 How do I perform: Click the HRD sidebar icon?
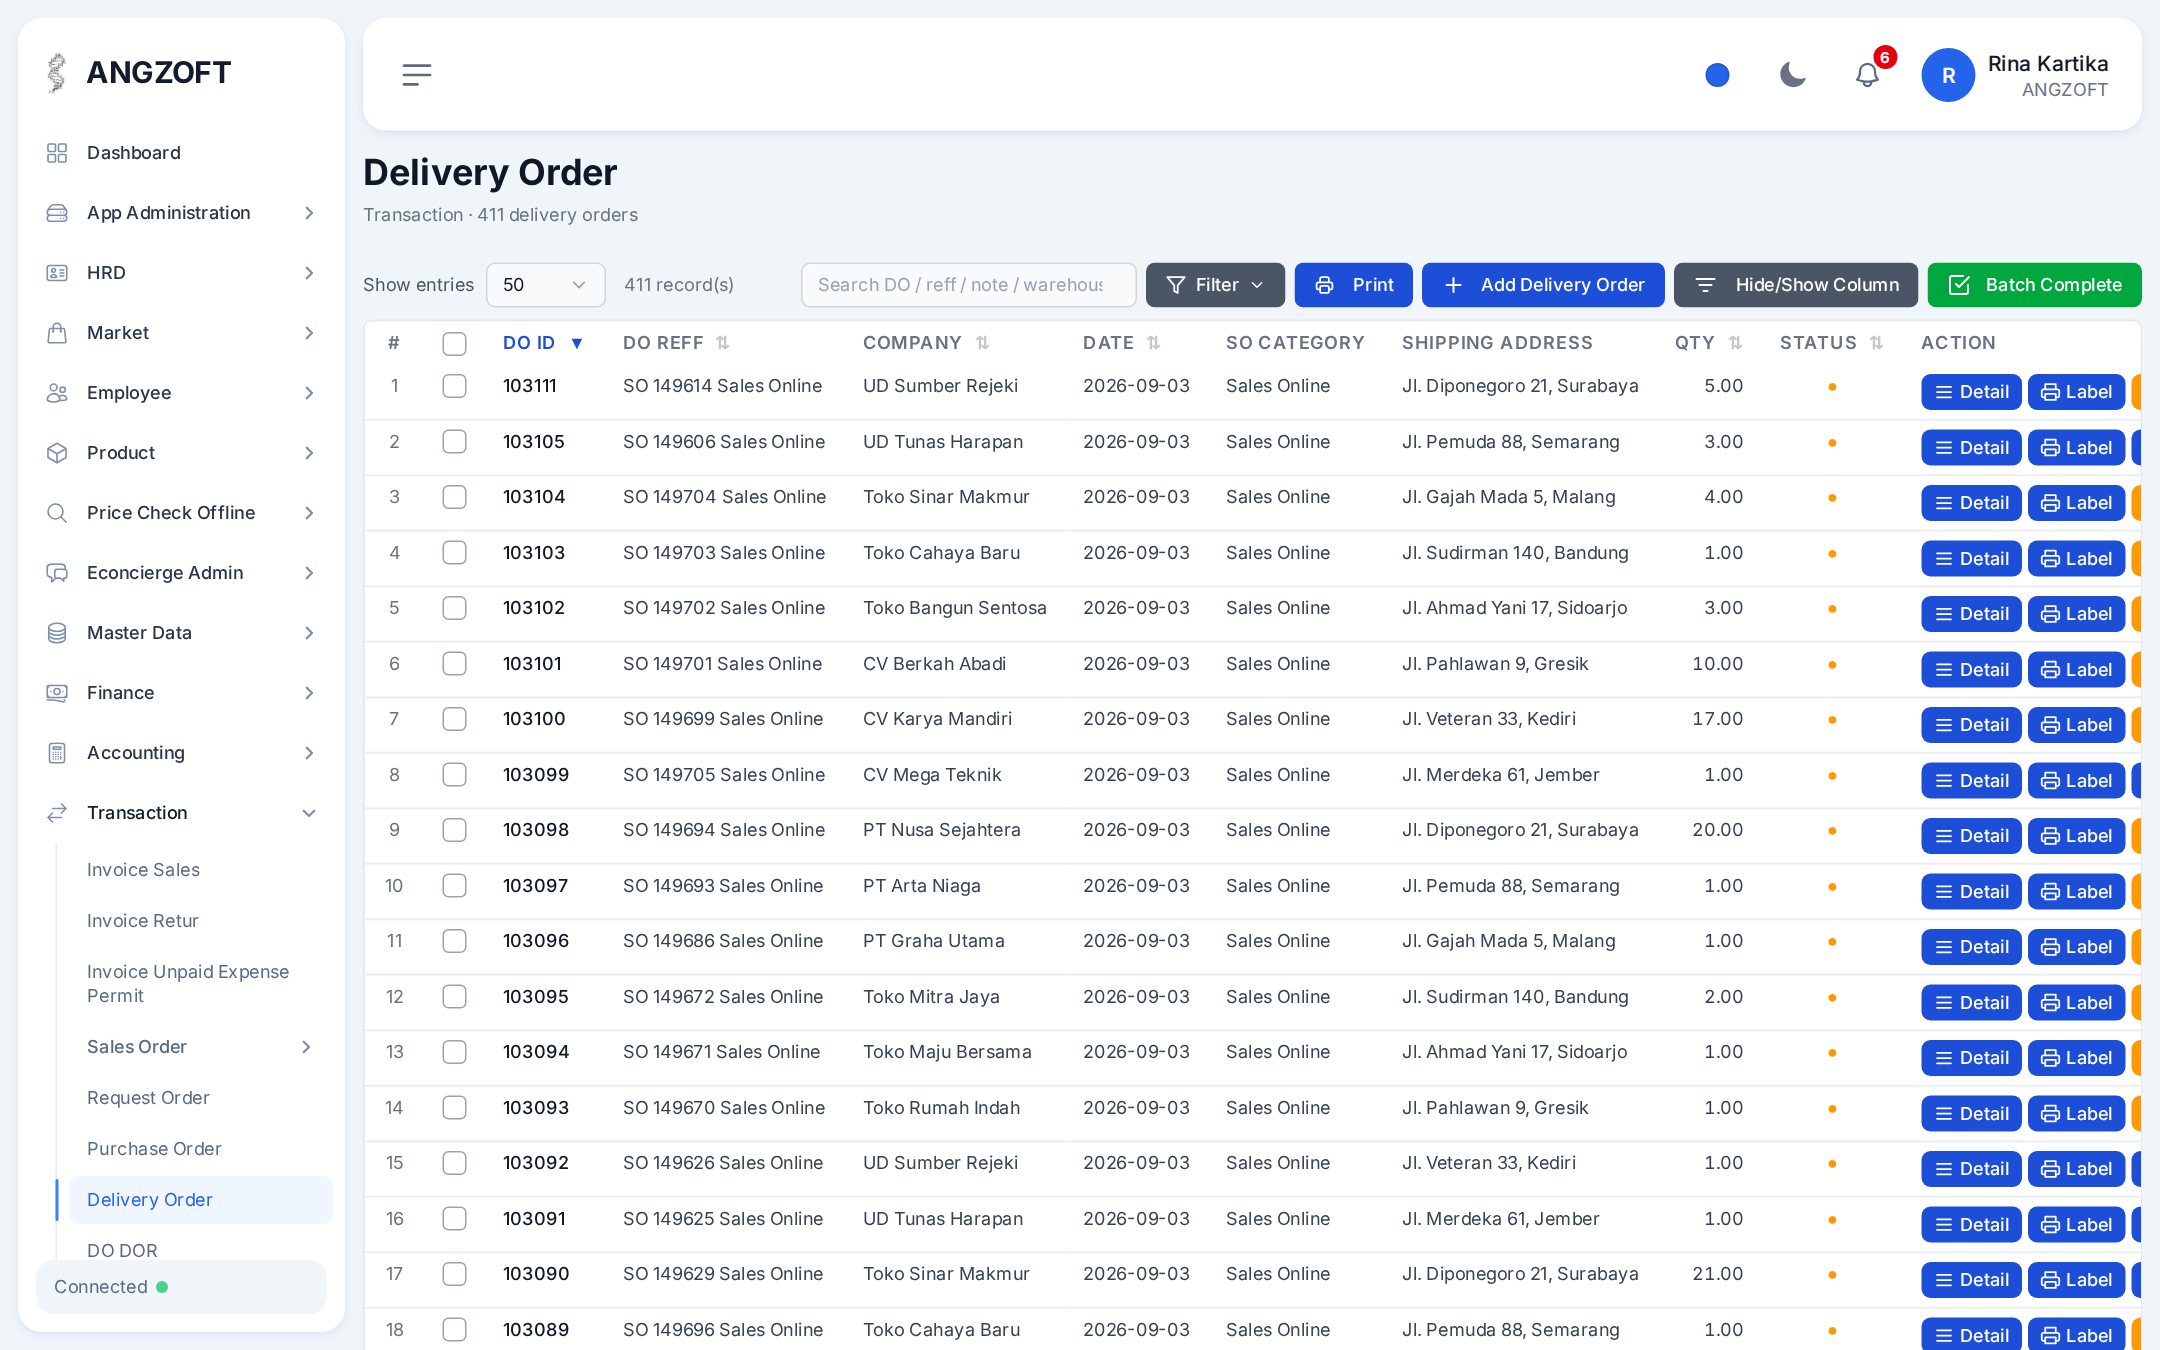click(x=57, y=273)
